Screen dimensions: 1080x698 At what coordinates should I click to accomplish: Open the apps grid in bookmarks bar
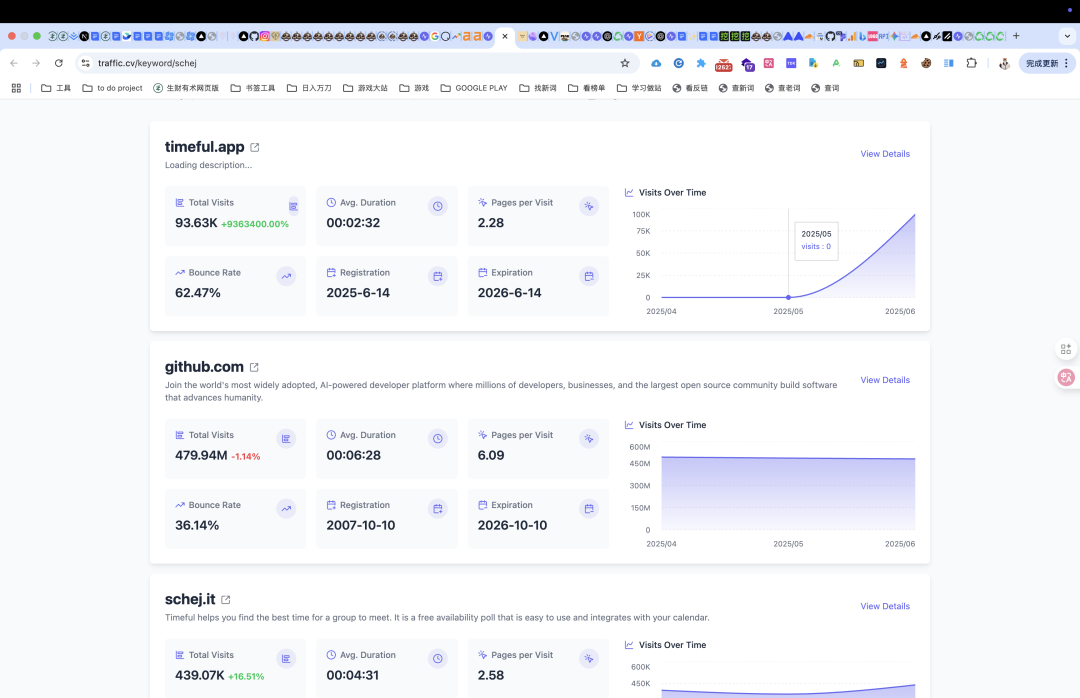click(17, 88)
